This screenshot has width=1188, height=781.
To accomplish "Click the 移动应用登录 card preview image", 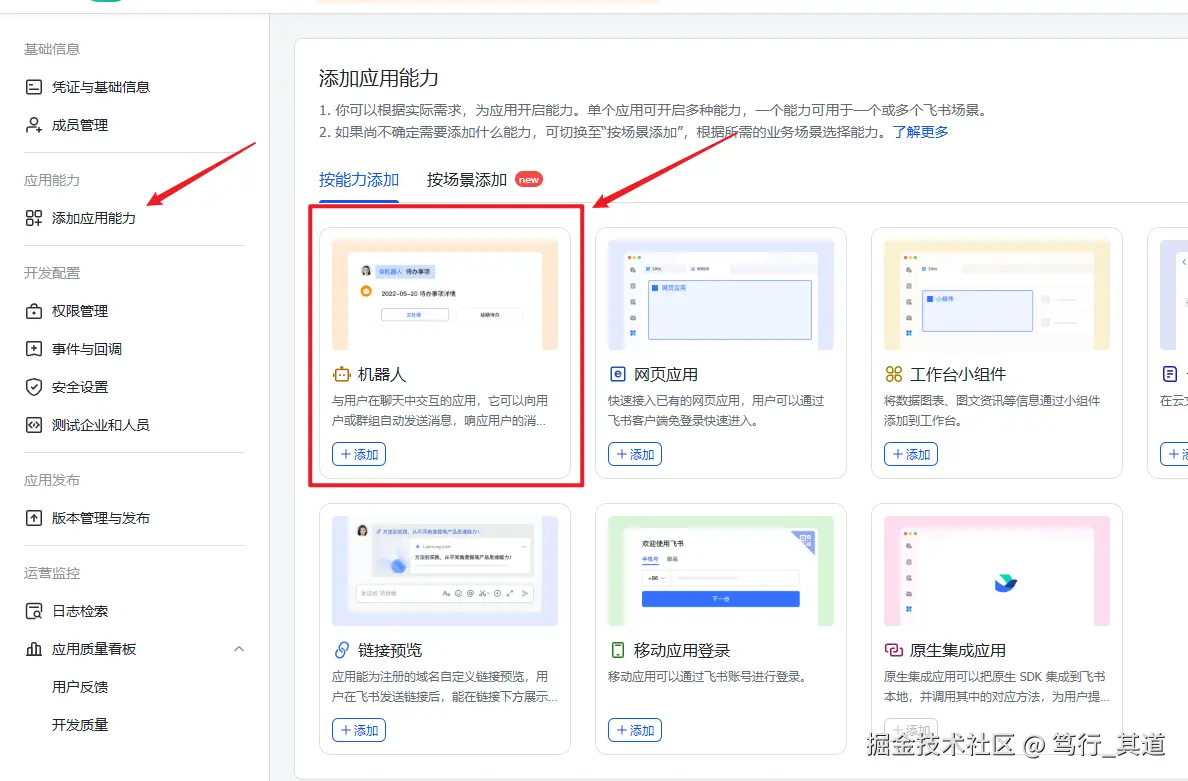I will tap(721, 570).
